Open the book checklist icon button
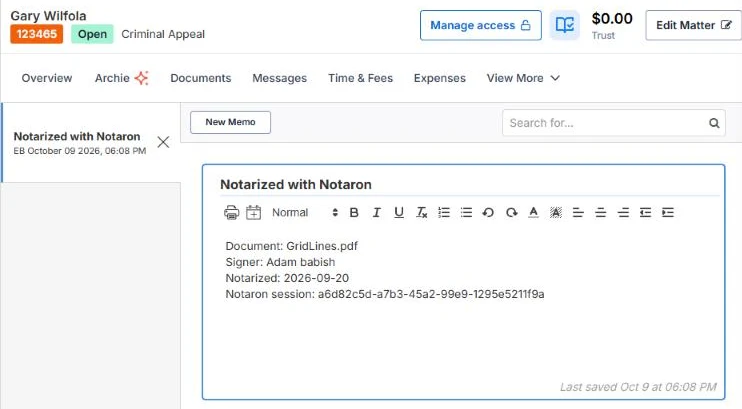742x409 pixels. click(x=565, y=25)
